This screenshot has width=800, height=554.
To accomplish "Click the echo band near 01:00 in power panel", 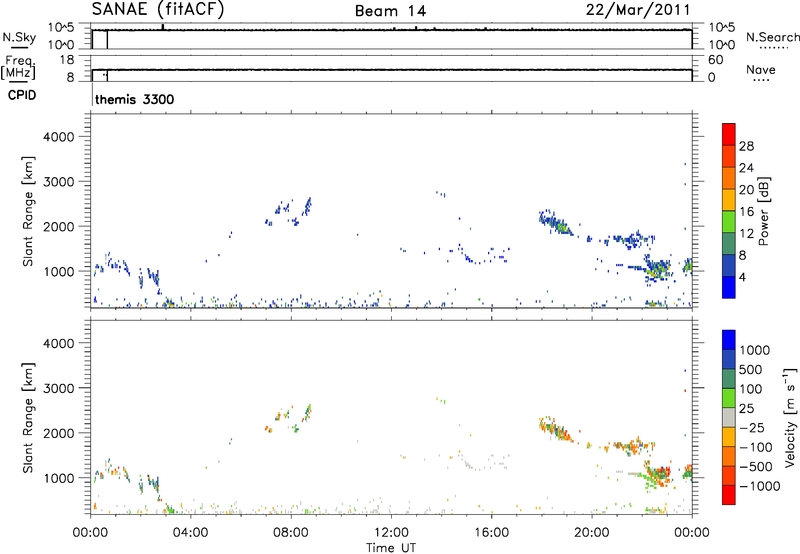I will click(111, 265).
